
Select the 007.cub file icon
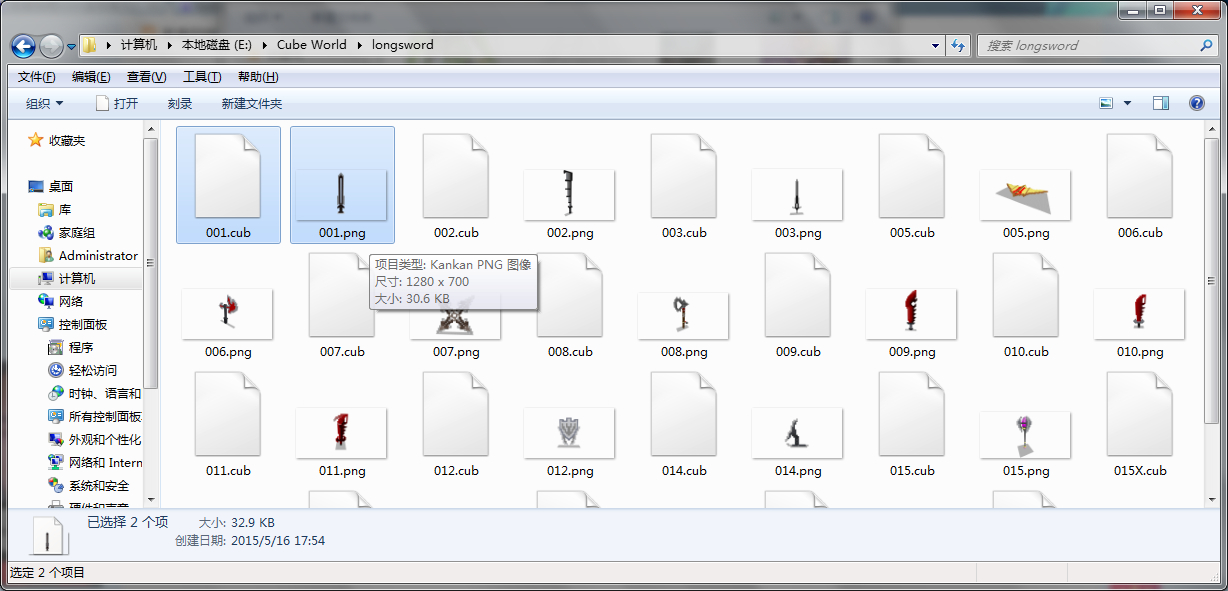coord(342,295)
